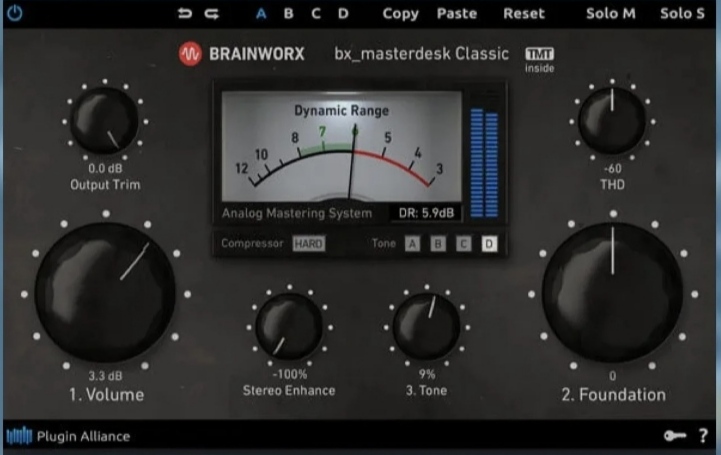
Task: Click the blue stereo level meter
Action: coord(484,162)
